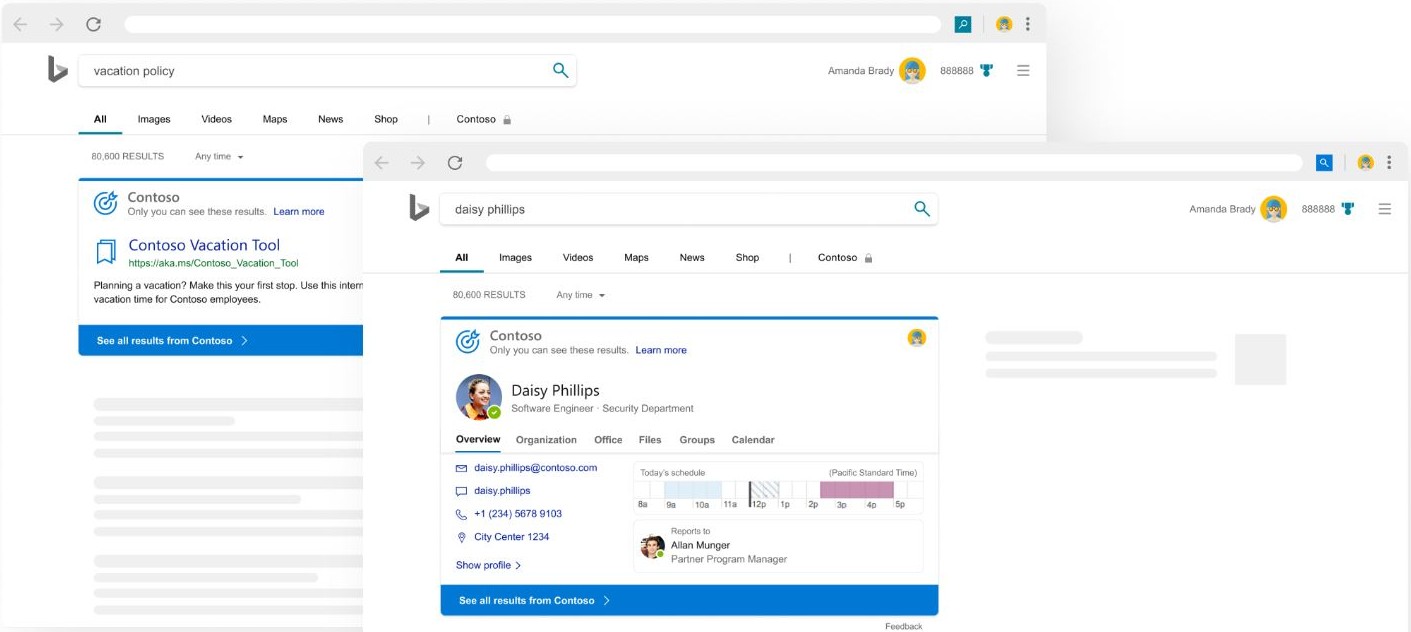Click Allan Munger's profile photo
1411x632 pixels.
tap(653, 546)
